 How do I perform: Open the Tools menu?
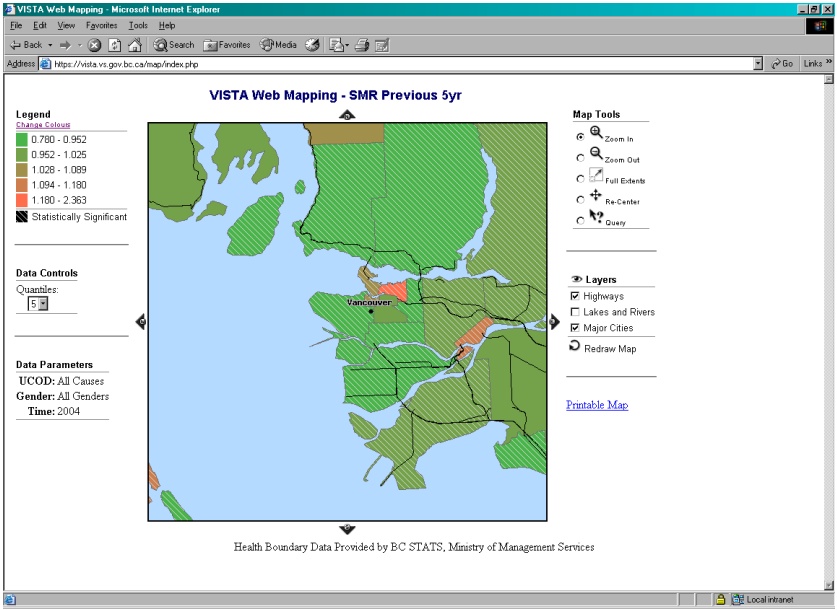coord(138,25)
